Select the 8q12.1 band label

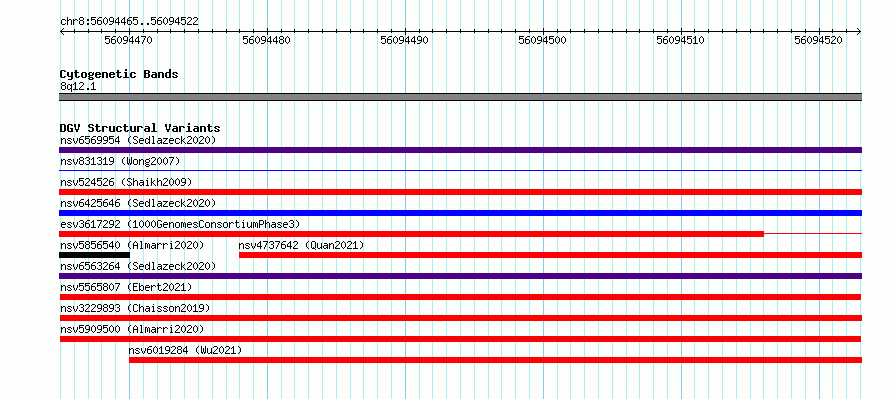coord(78,86)
